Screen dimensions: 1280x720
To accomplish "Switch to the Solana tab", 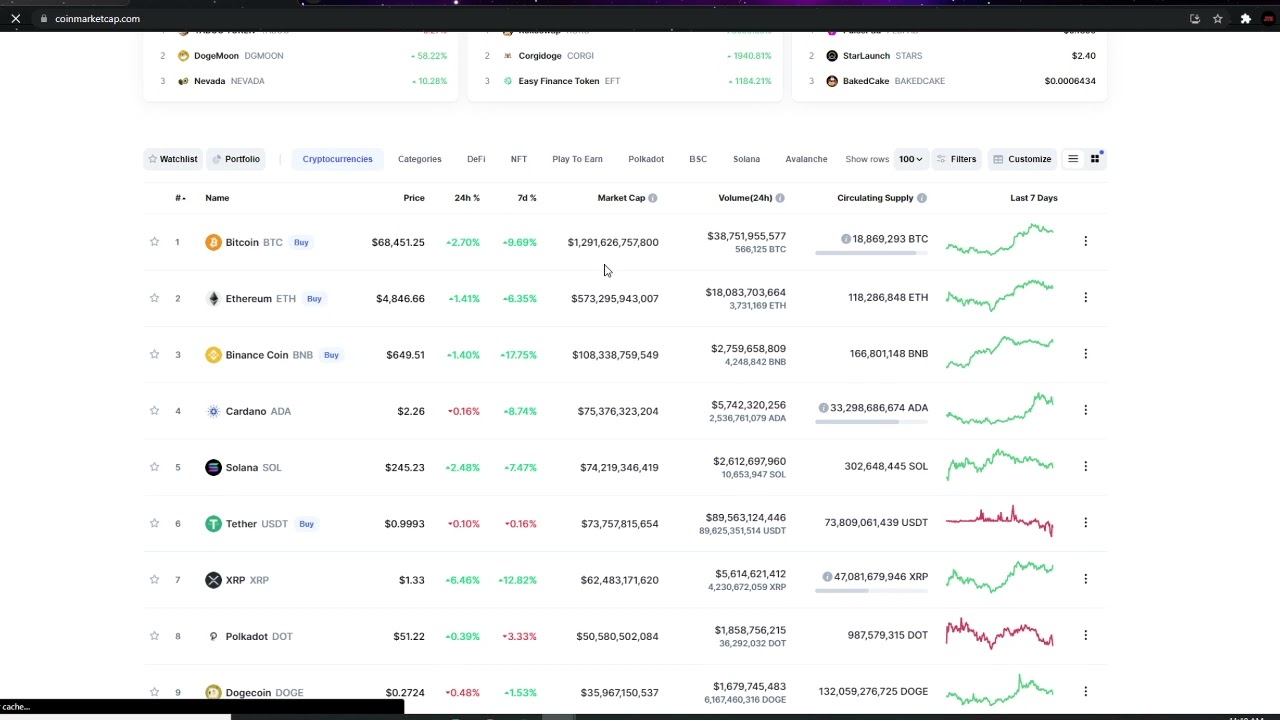I will point(746,159).
